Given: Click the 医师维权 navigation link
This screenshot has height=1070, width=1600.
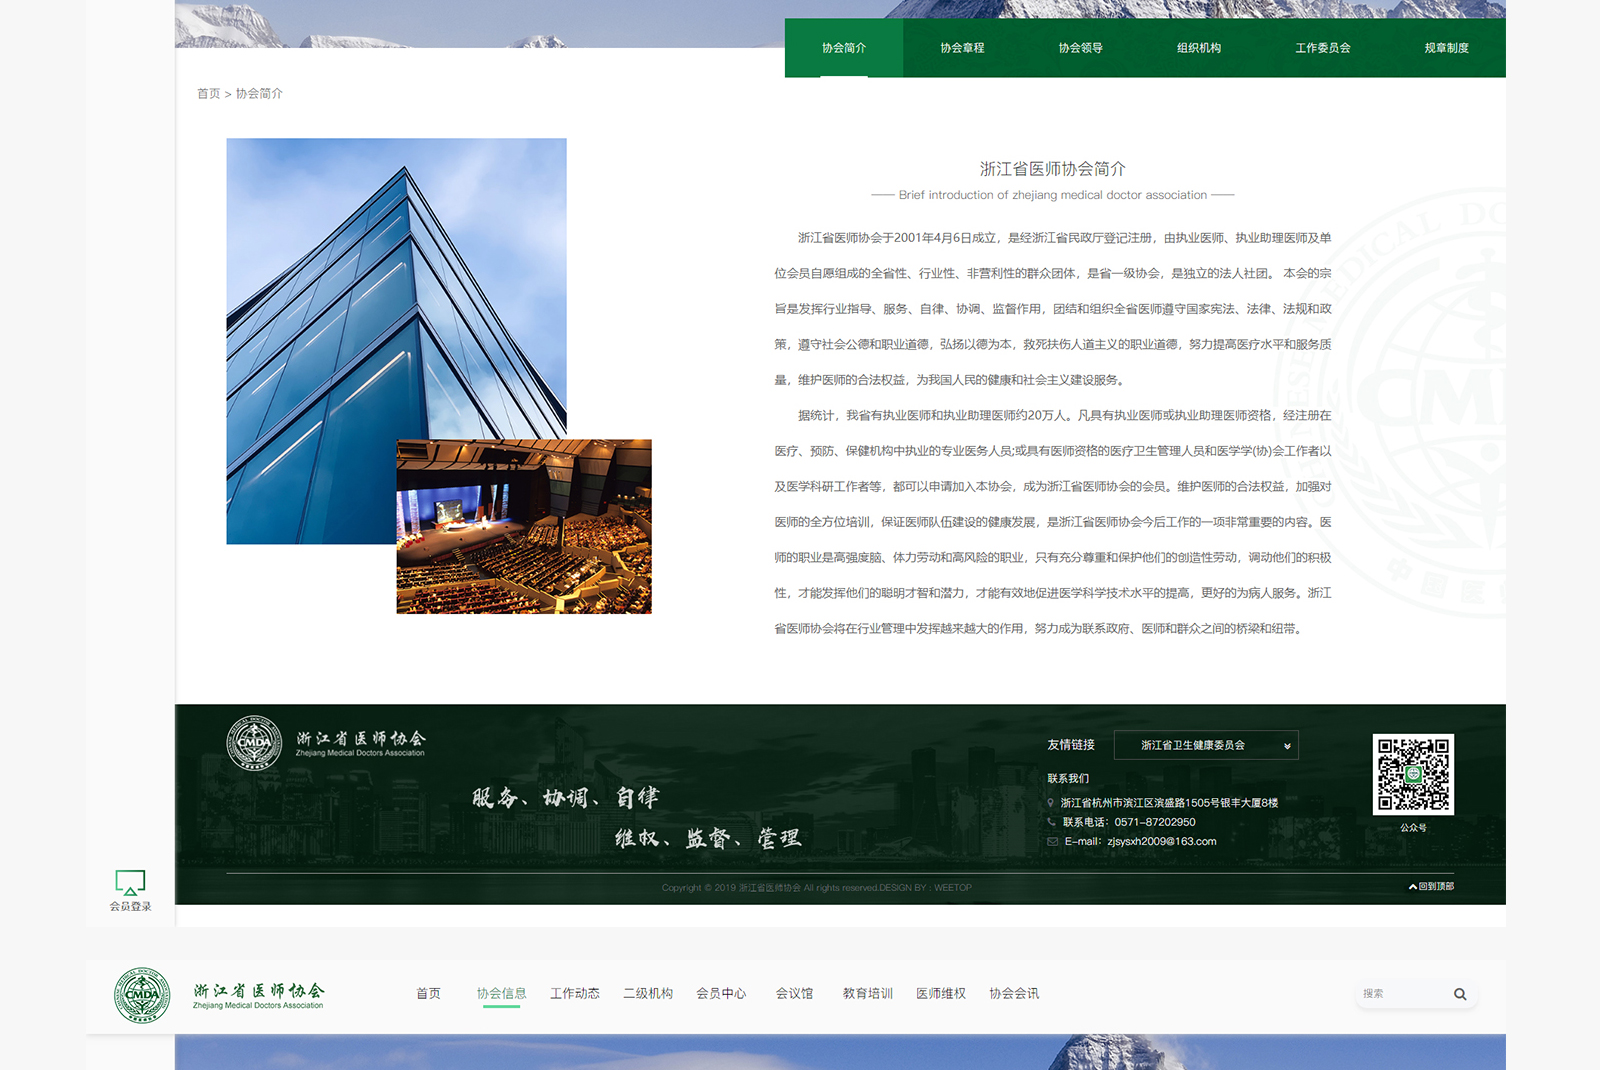Looking at the screenshot, I should pos(940,994).
